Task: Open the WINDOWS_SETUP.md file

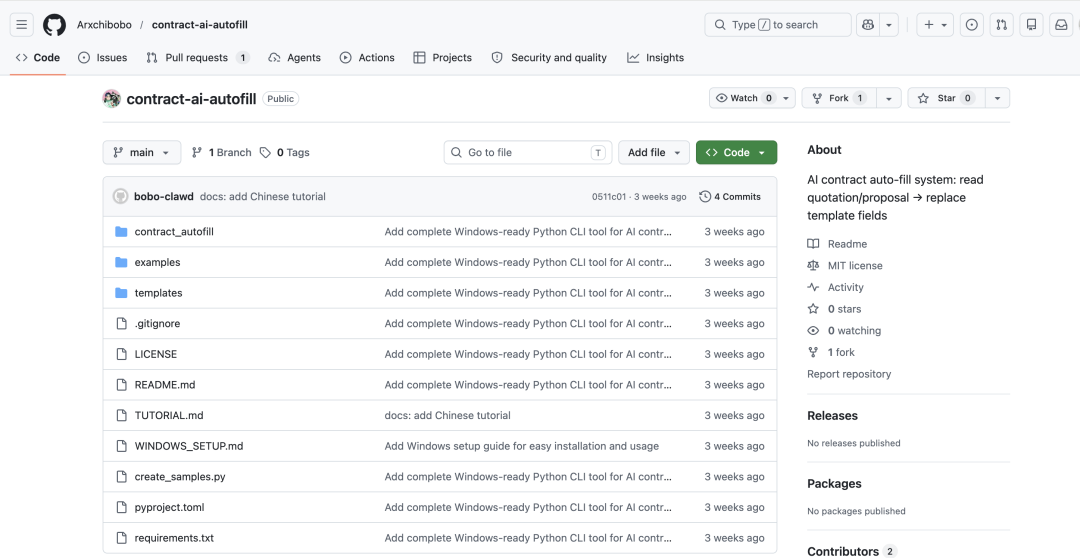Action: click(x=189, y=446)
